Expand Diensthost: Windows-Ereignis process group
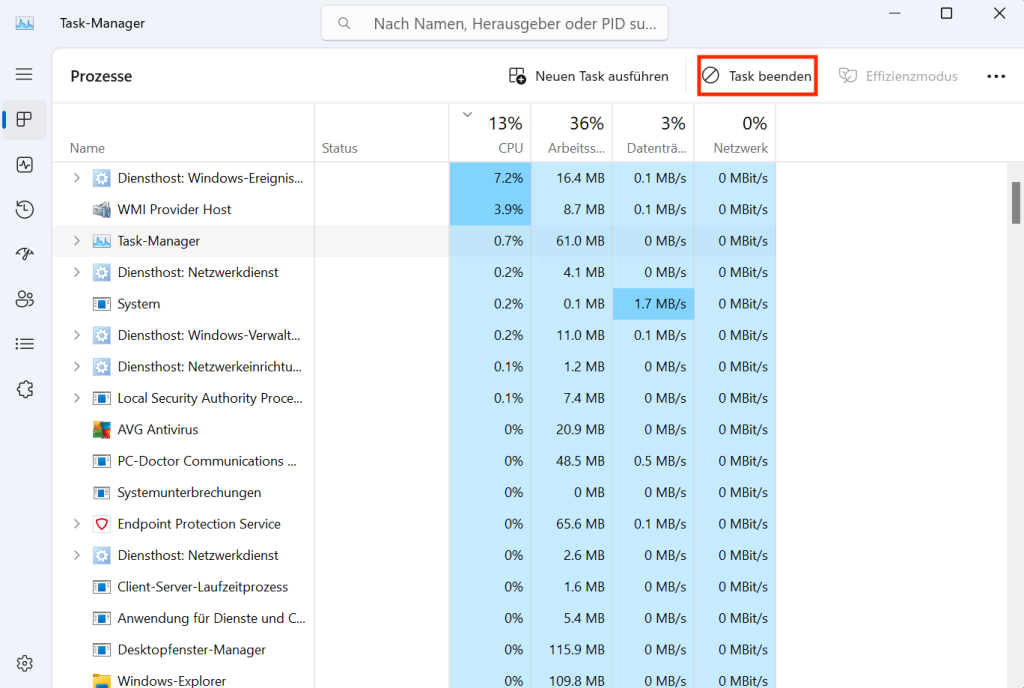This screenshot has height=688, width=1024. point(77,178)
